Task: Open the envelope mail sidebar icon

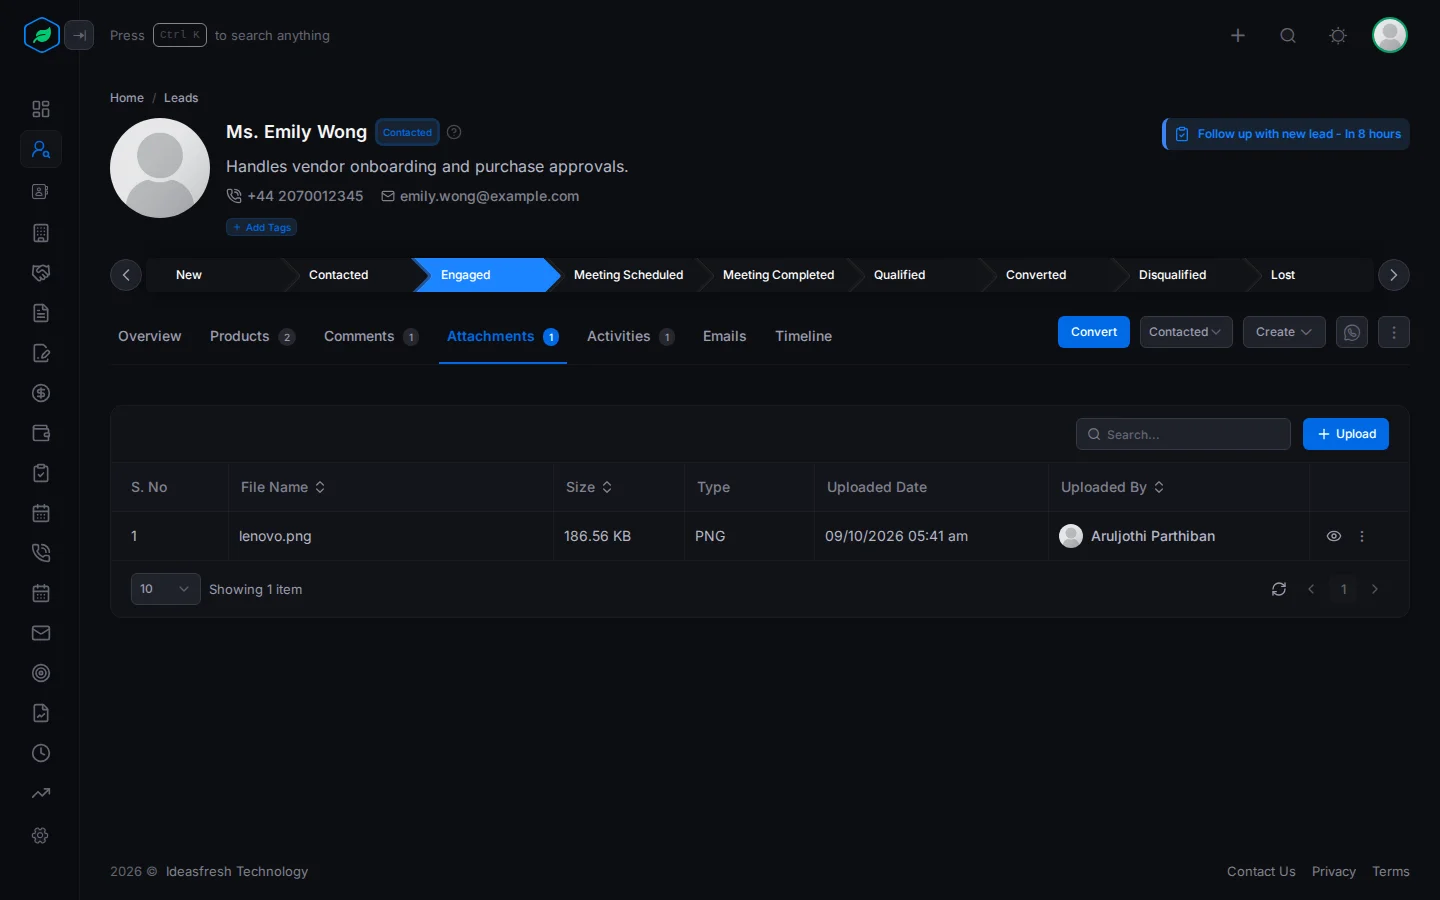Action: point(41,633)
